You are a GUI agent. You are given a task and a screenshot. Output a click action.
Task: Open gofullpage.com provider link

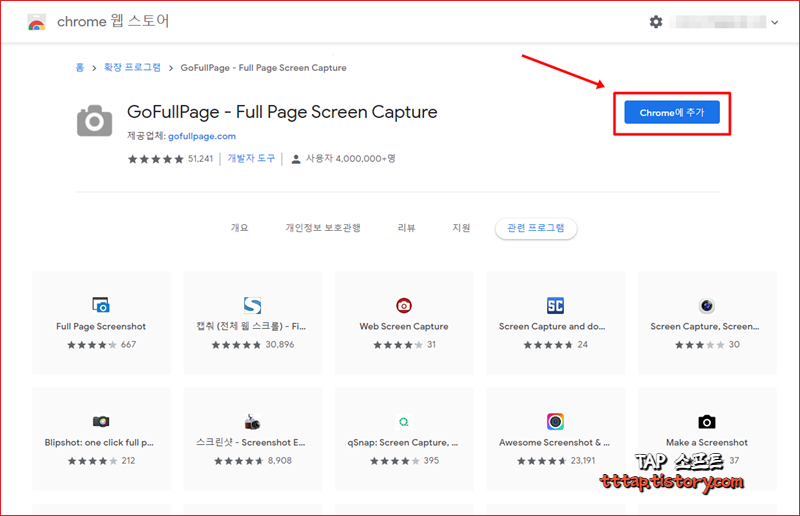click(x=202, y=136)
